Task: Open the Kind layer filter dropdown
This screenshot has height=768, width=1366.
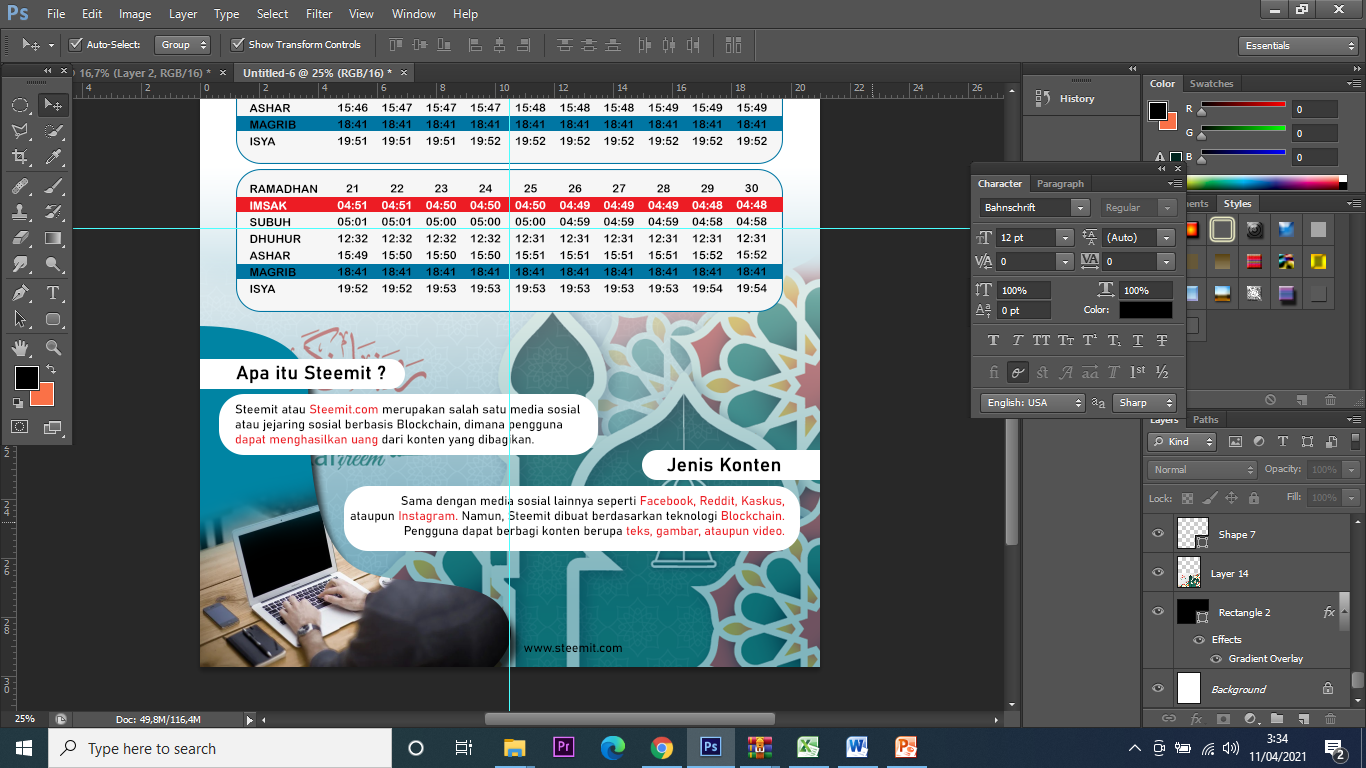Action: click(1183, 442)
